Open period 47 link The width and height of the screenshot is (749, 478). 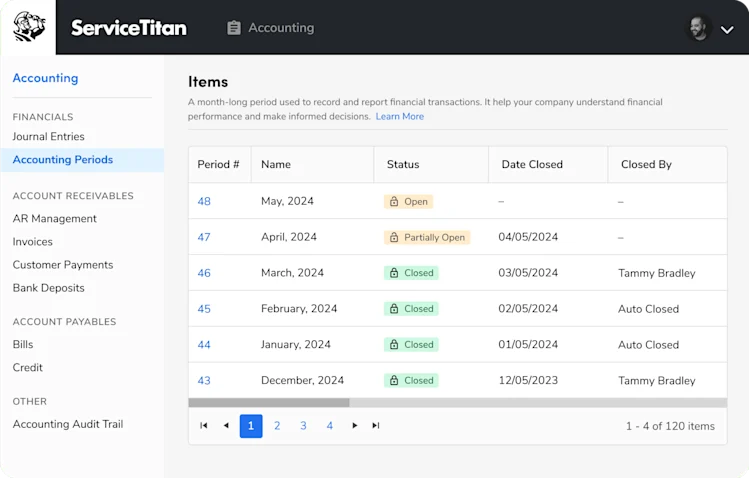click(204, 237)
